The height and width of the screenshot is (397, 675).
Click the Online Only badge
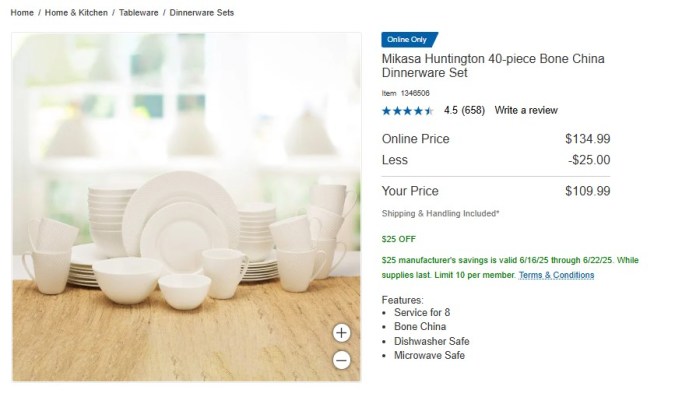point(409,40)
